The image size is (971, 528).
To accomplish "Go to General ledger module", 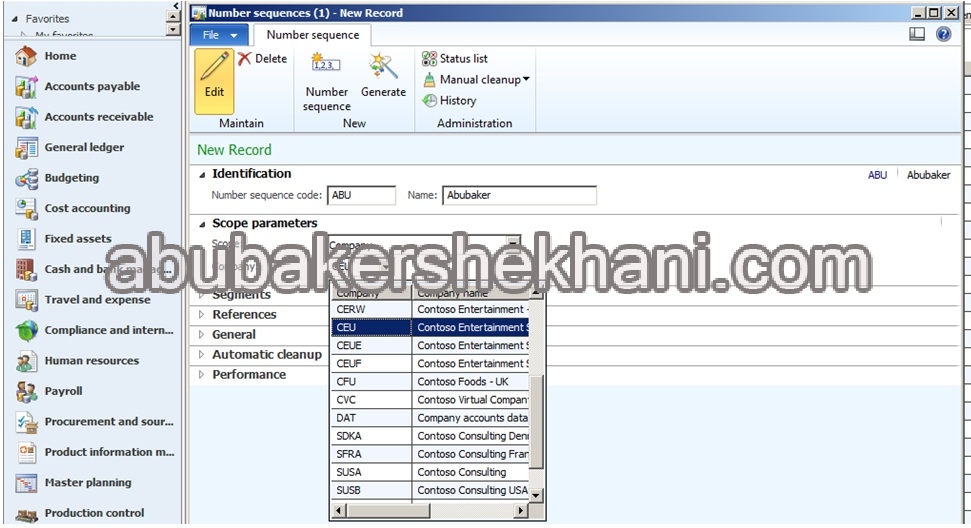I will click(x=84, y=148).
